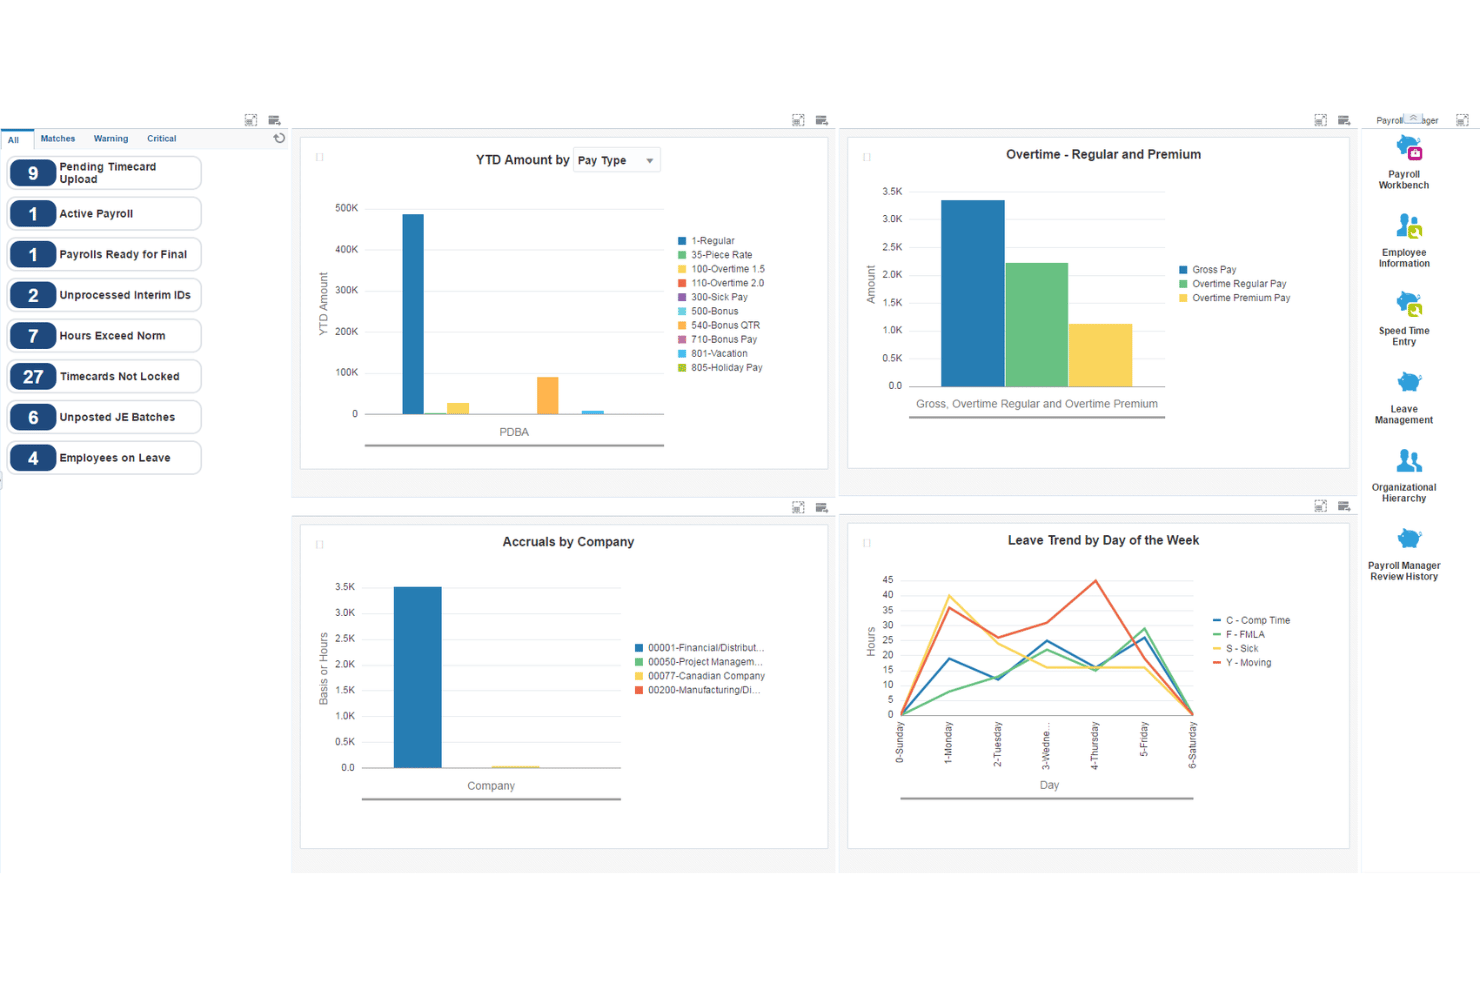Toggle the 300-Sick Pay legend entry
This screenshot has width=1480, height=987.
(x=713, y=297)
